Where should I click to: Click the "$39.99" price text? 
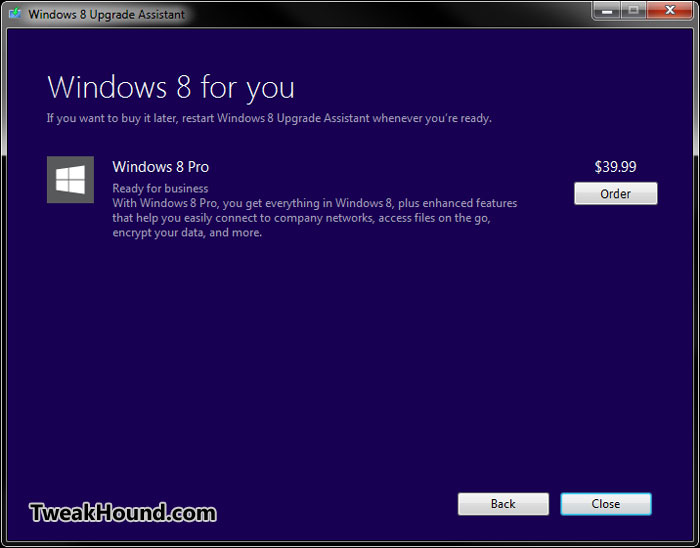coord(615,166)
